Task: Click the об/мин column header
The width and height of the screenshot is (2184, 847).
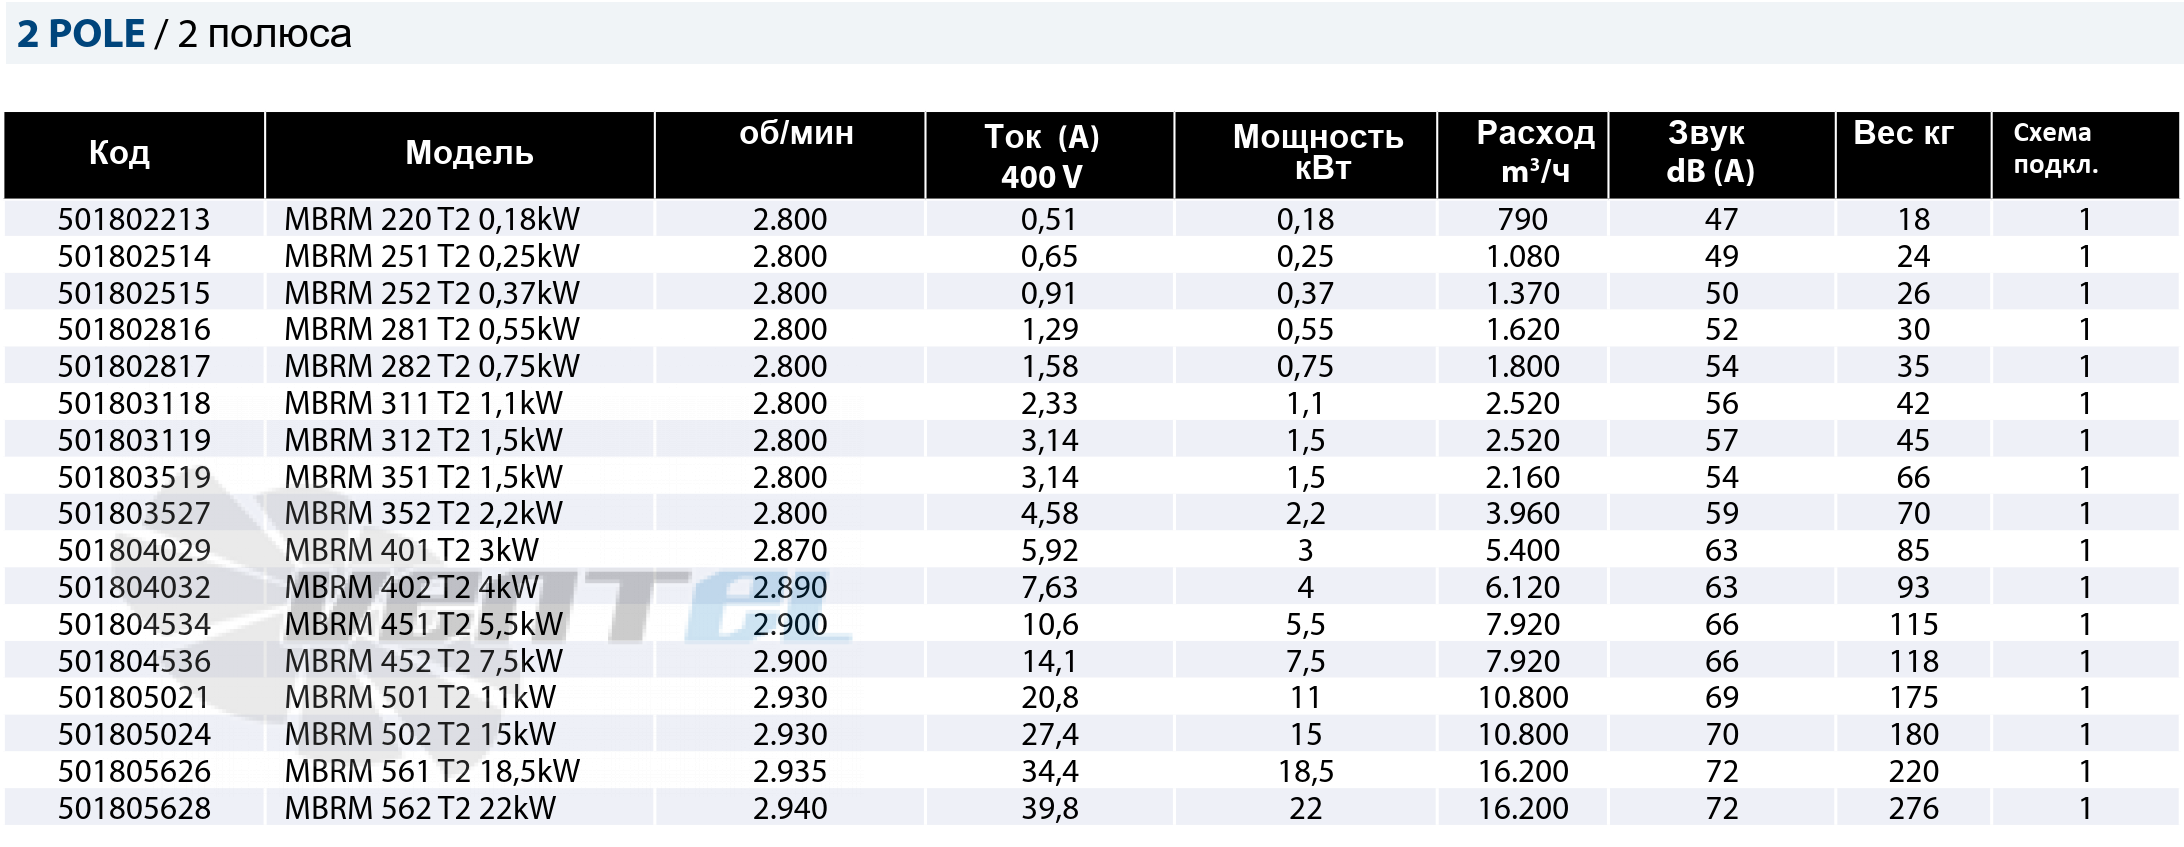Action: click(796, 133)
